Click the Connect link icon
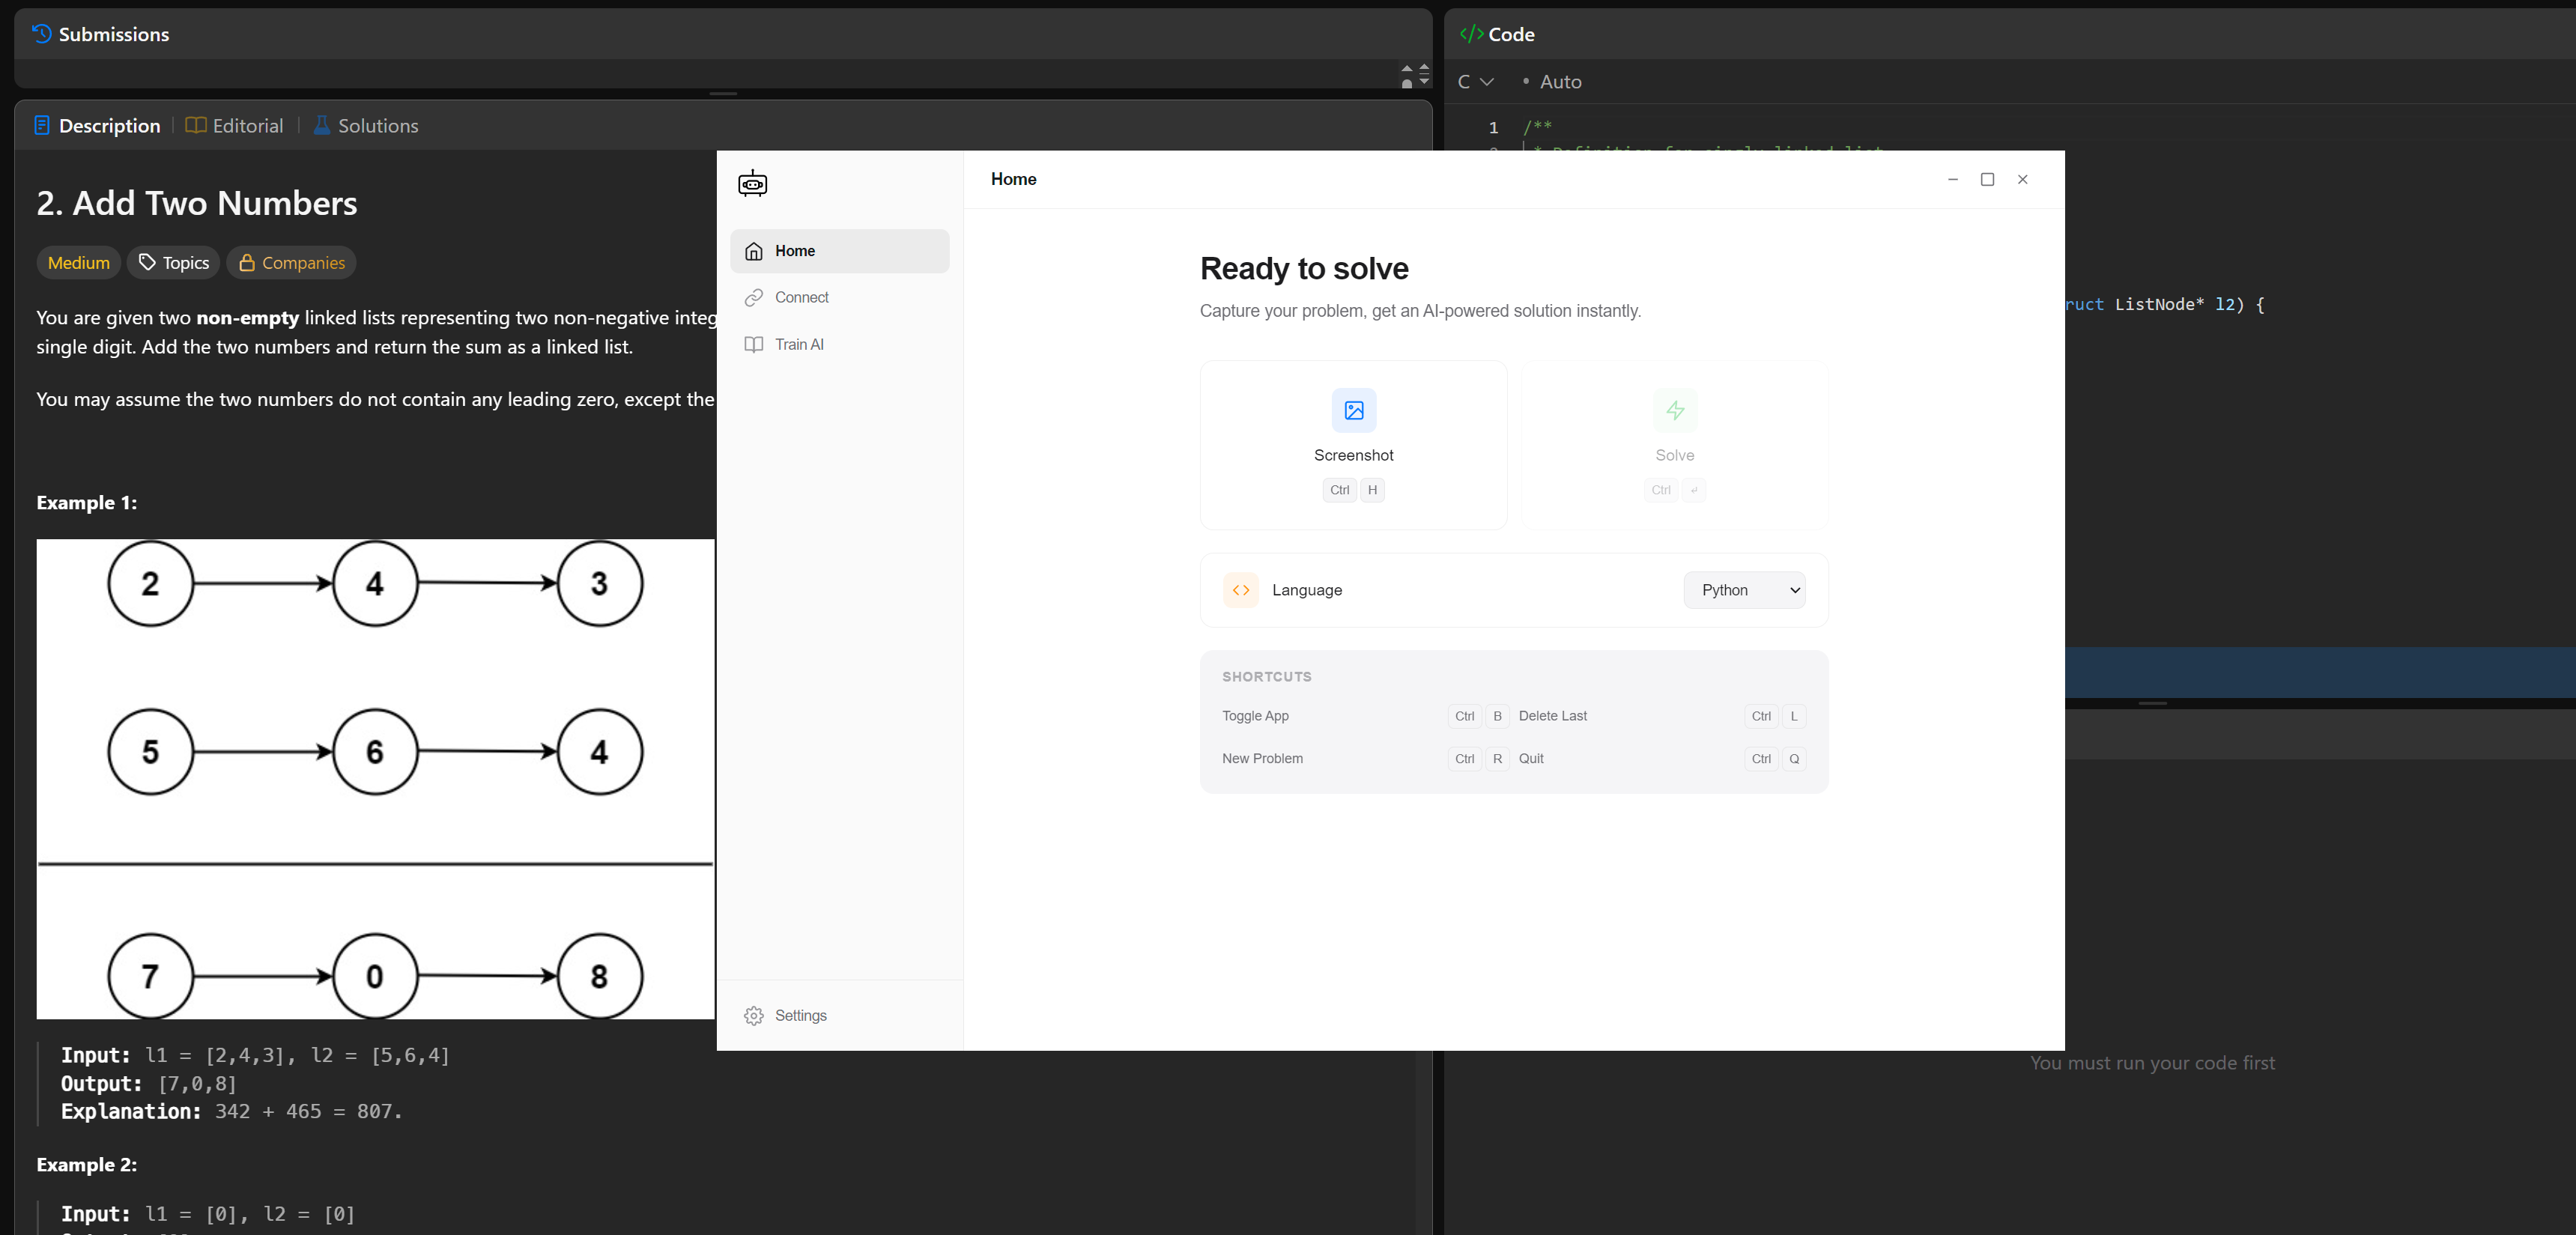 tap(753, 298)
